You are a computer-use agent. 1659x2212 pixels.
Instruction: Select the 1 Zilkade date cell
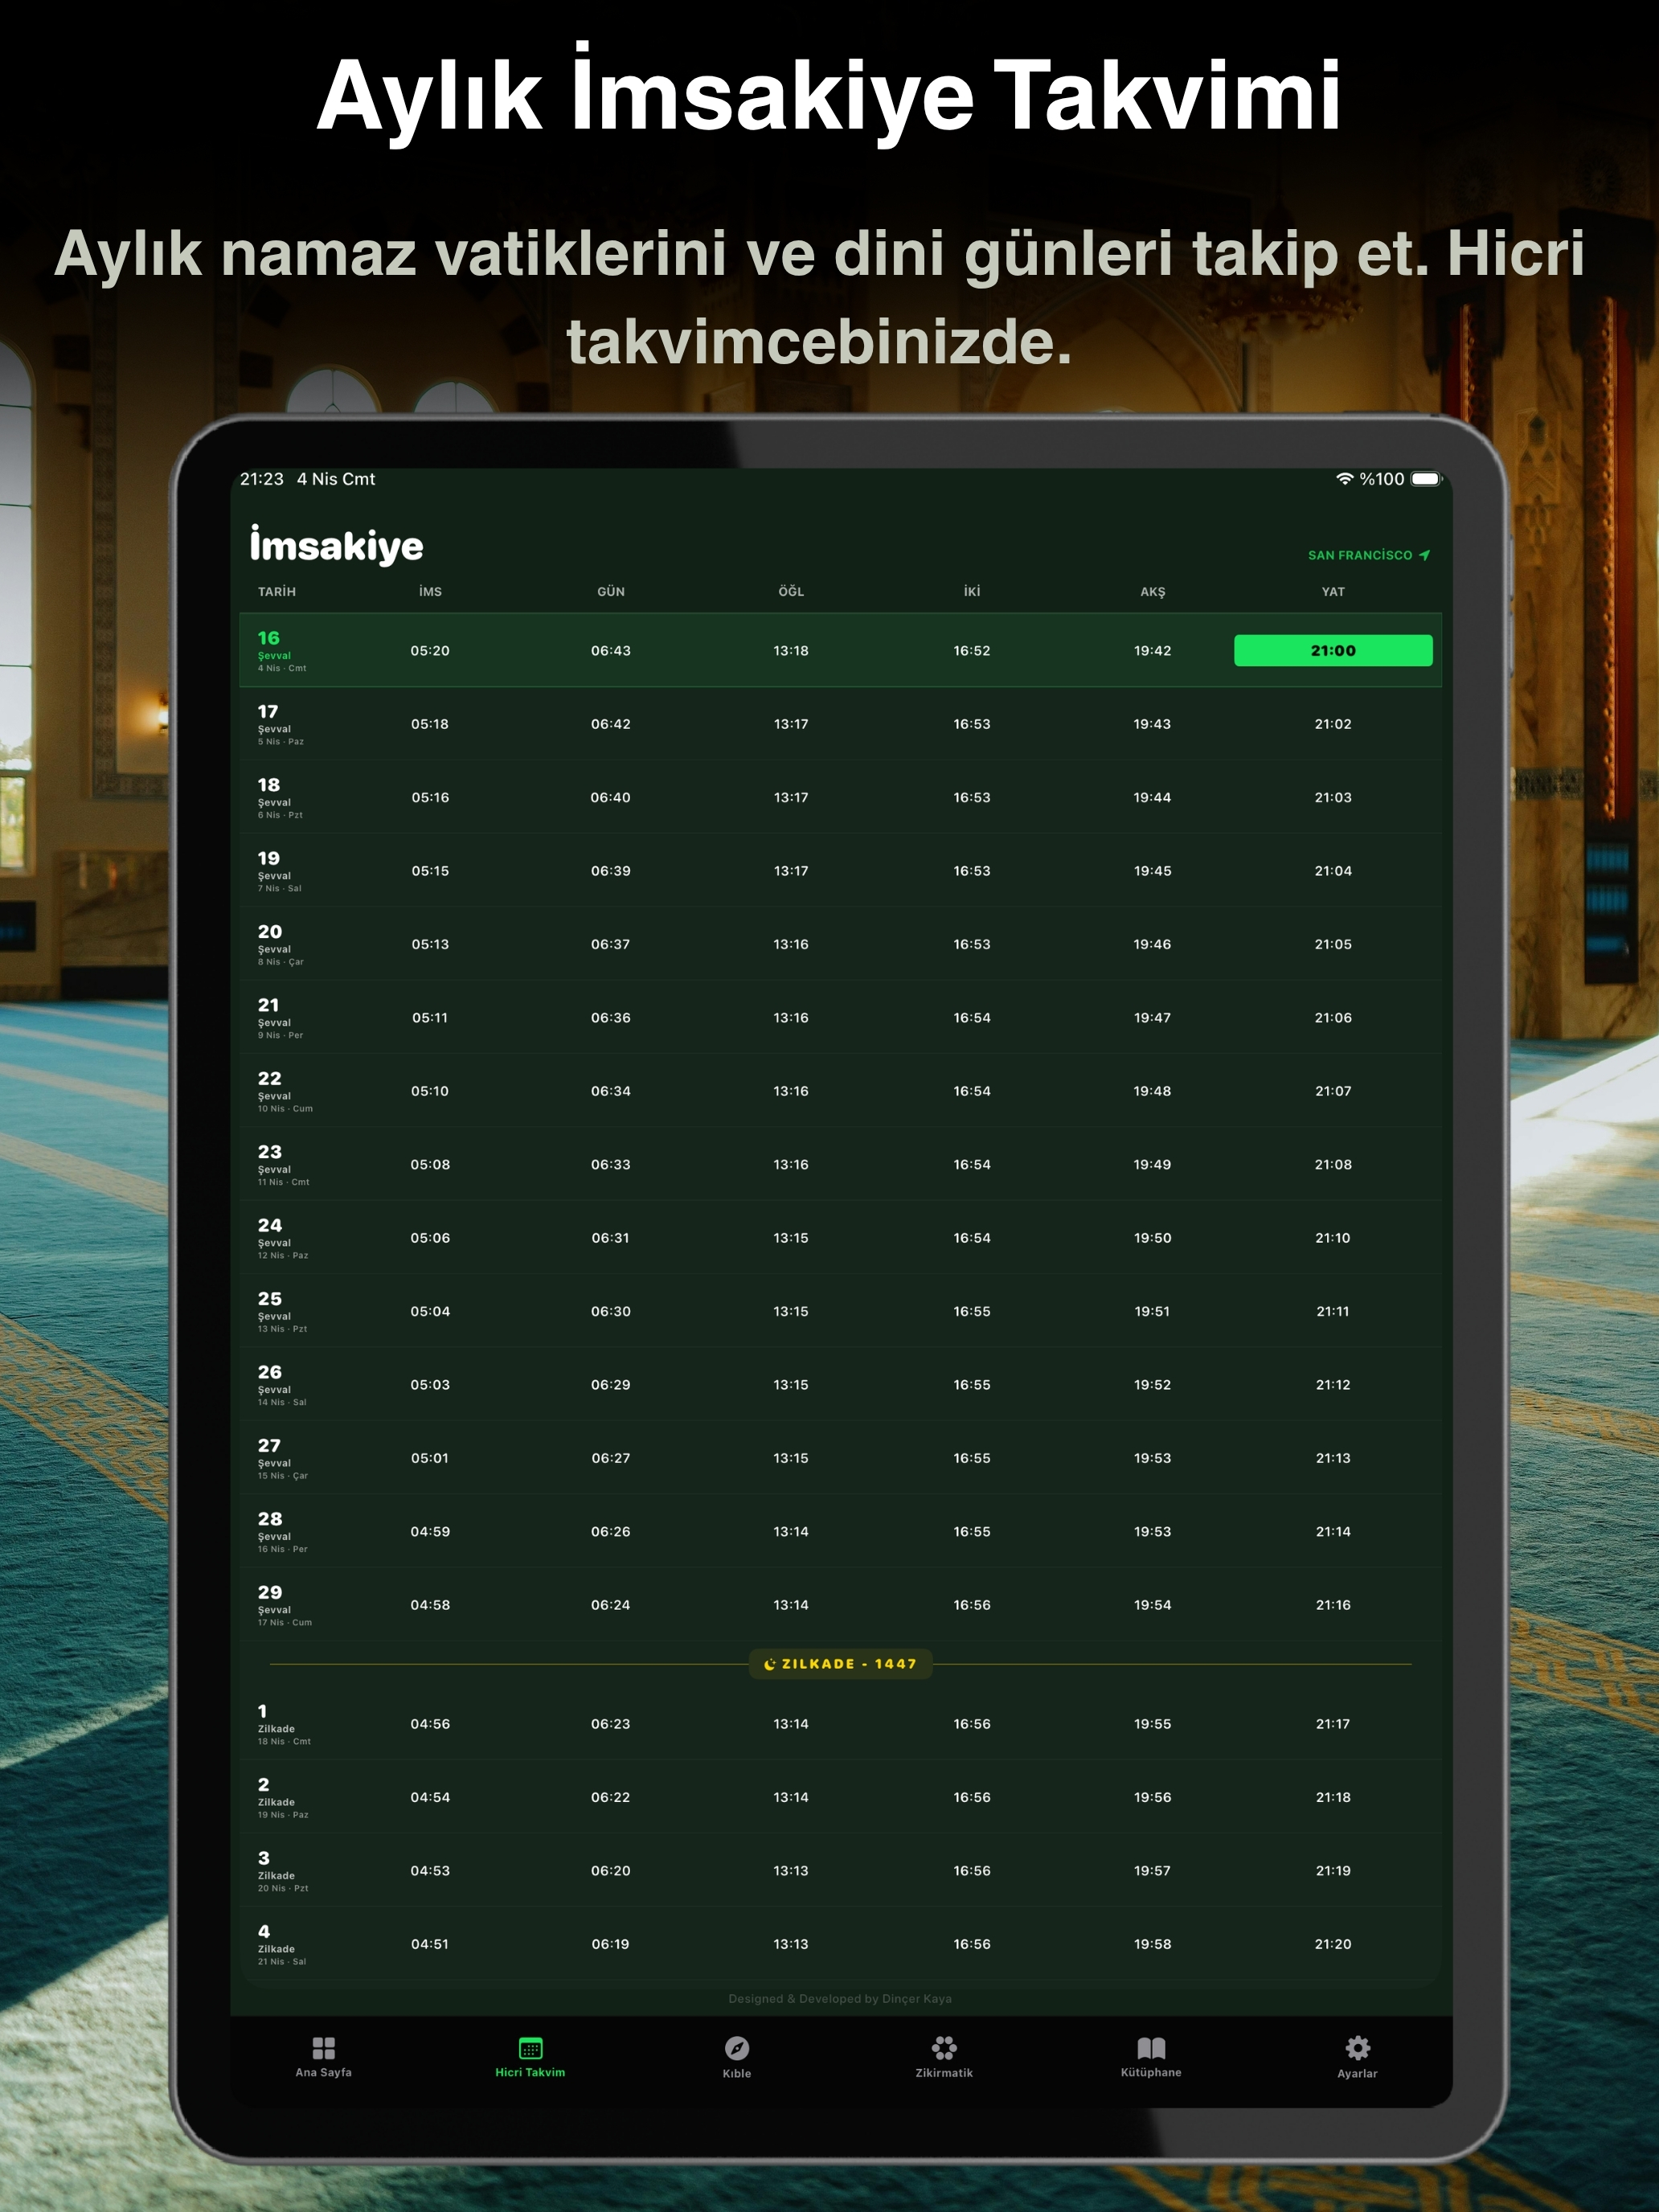tap(284, 1724)
